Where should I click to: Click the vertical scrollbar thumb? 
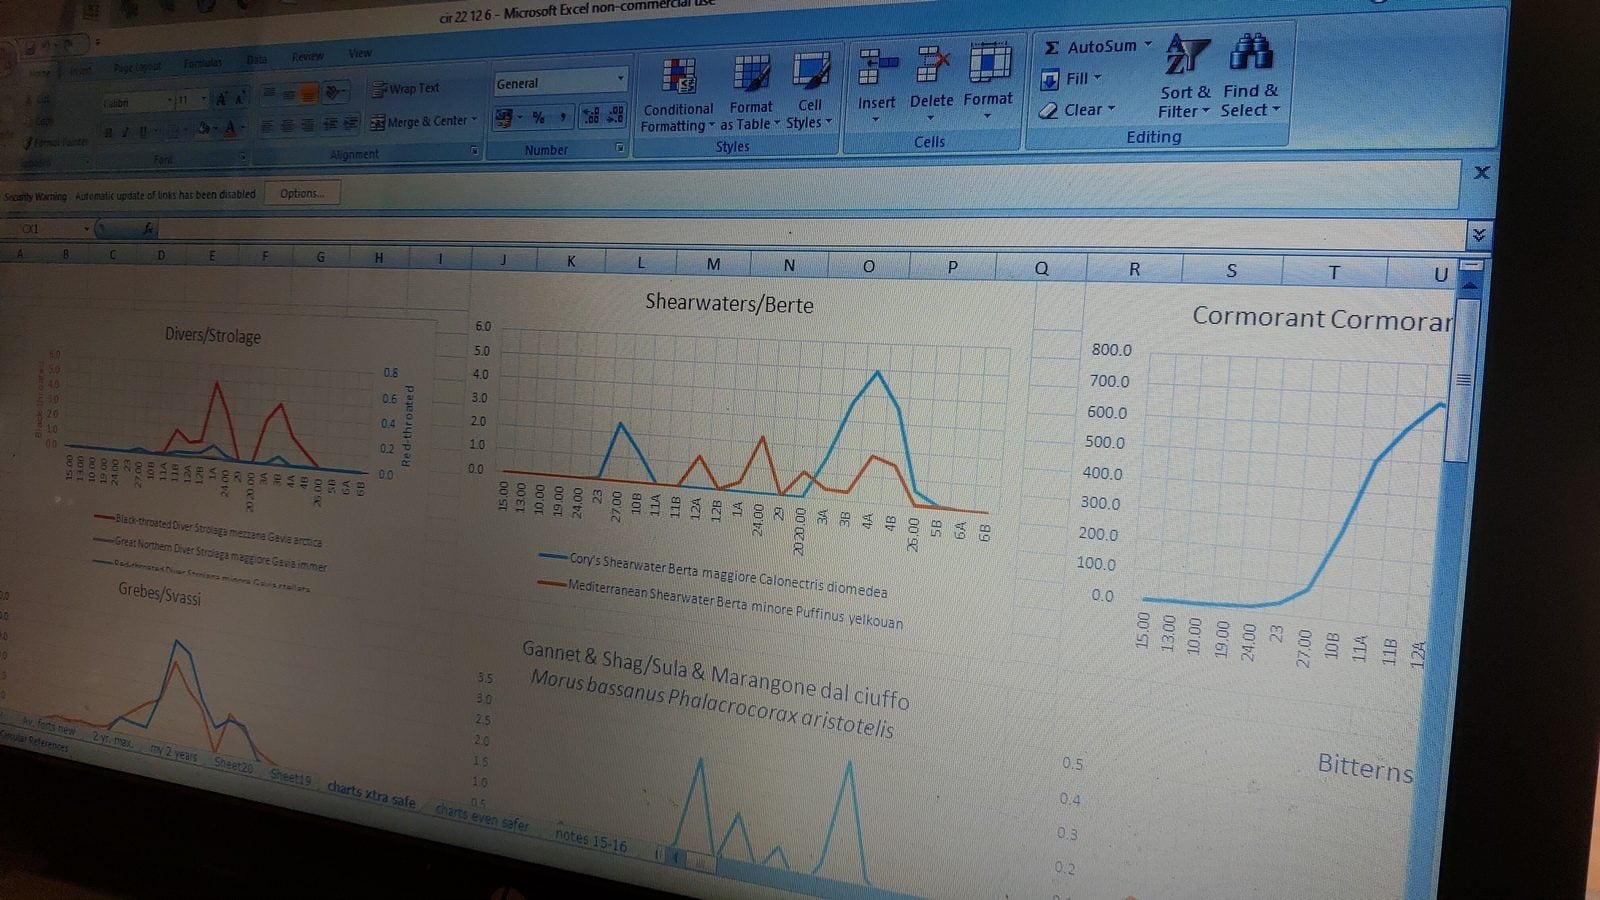tap(1463, 380)
